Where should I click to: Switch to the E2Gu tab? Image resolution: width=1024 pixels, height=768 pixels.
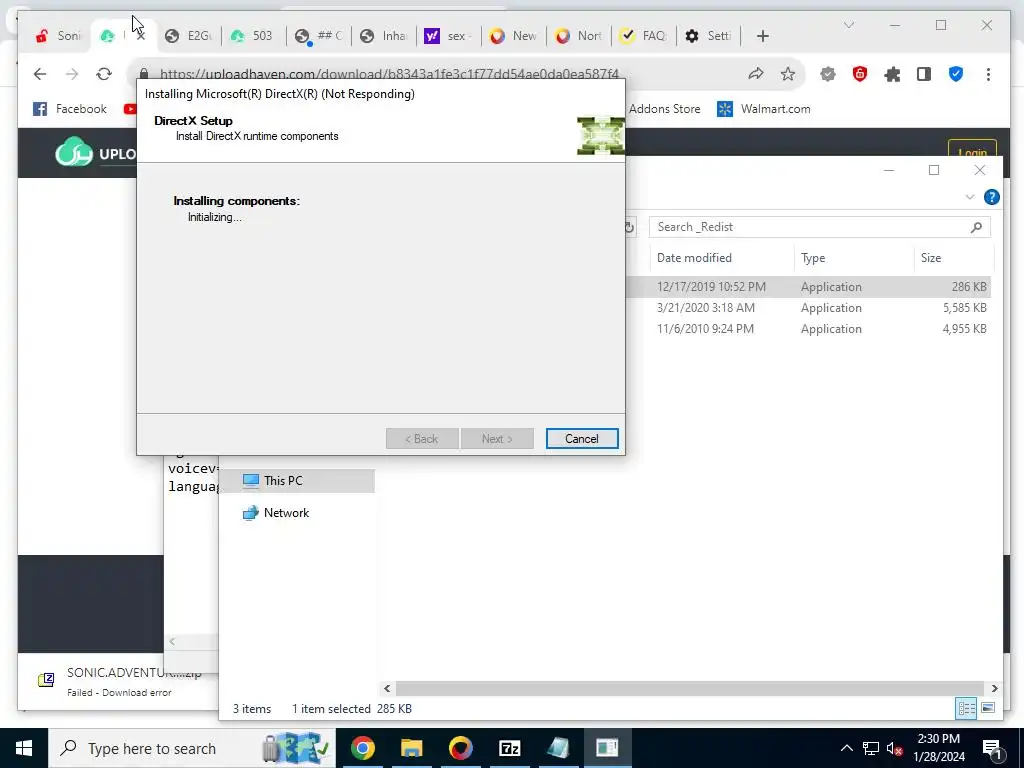click(188, 36)
